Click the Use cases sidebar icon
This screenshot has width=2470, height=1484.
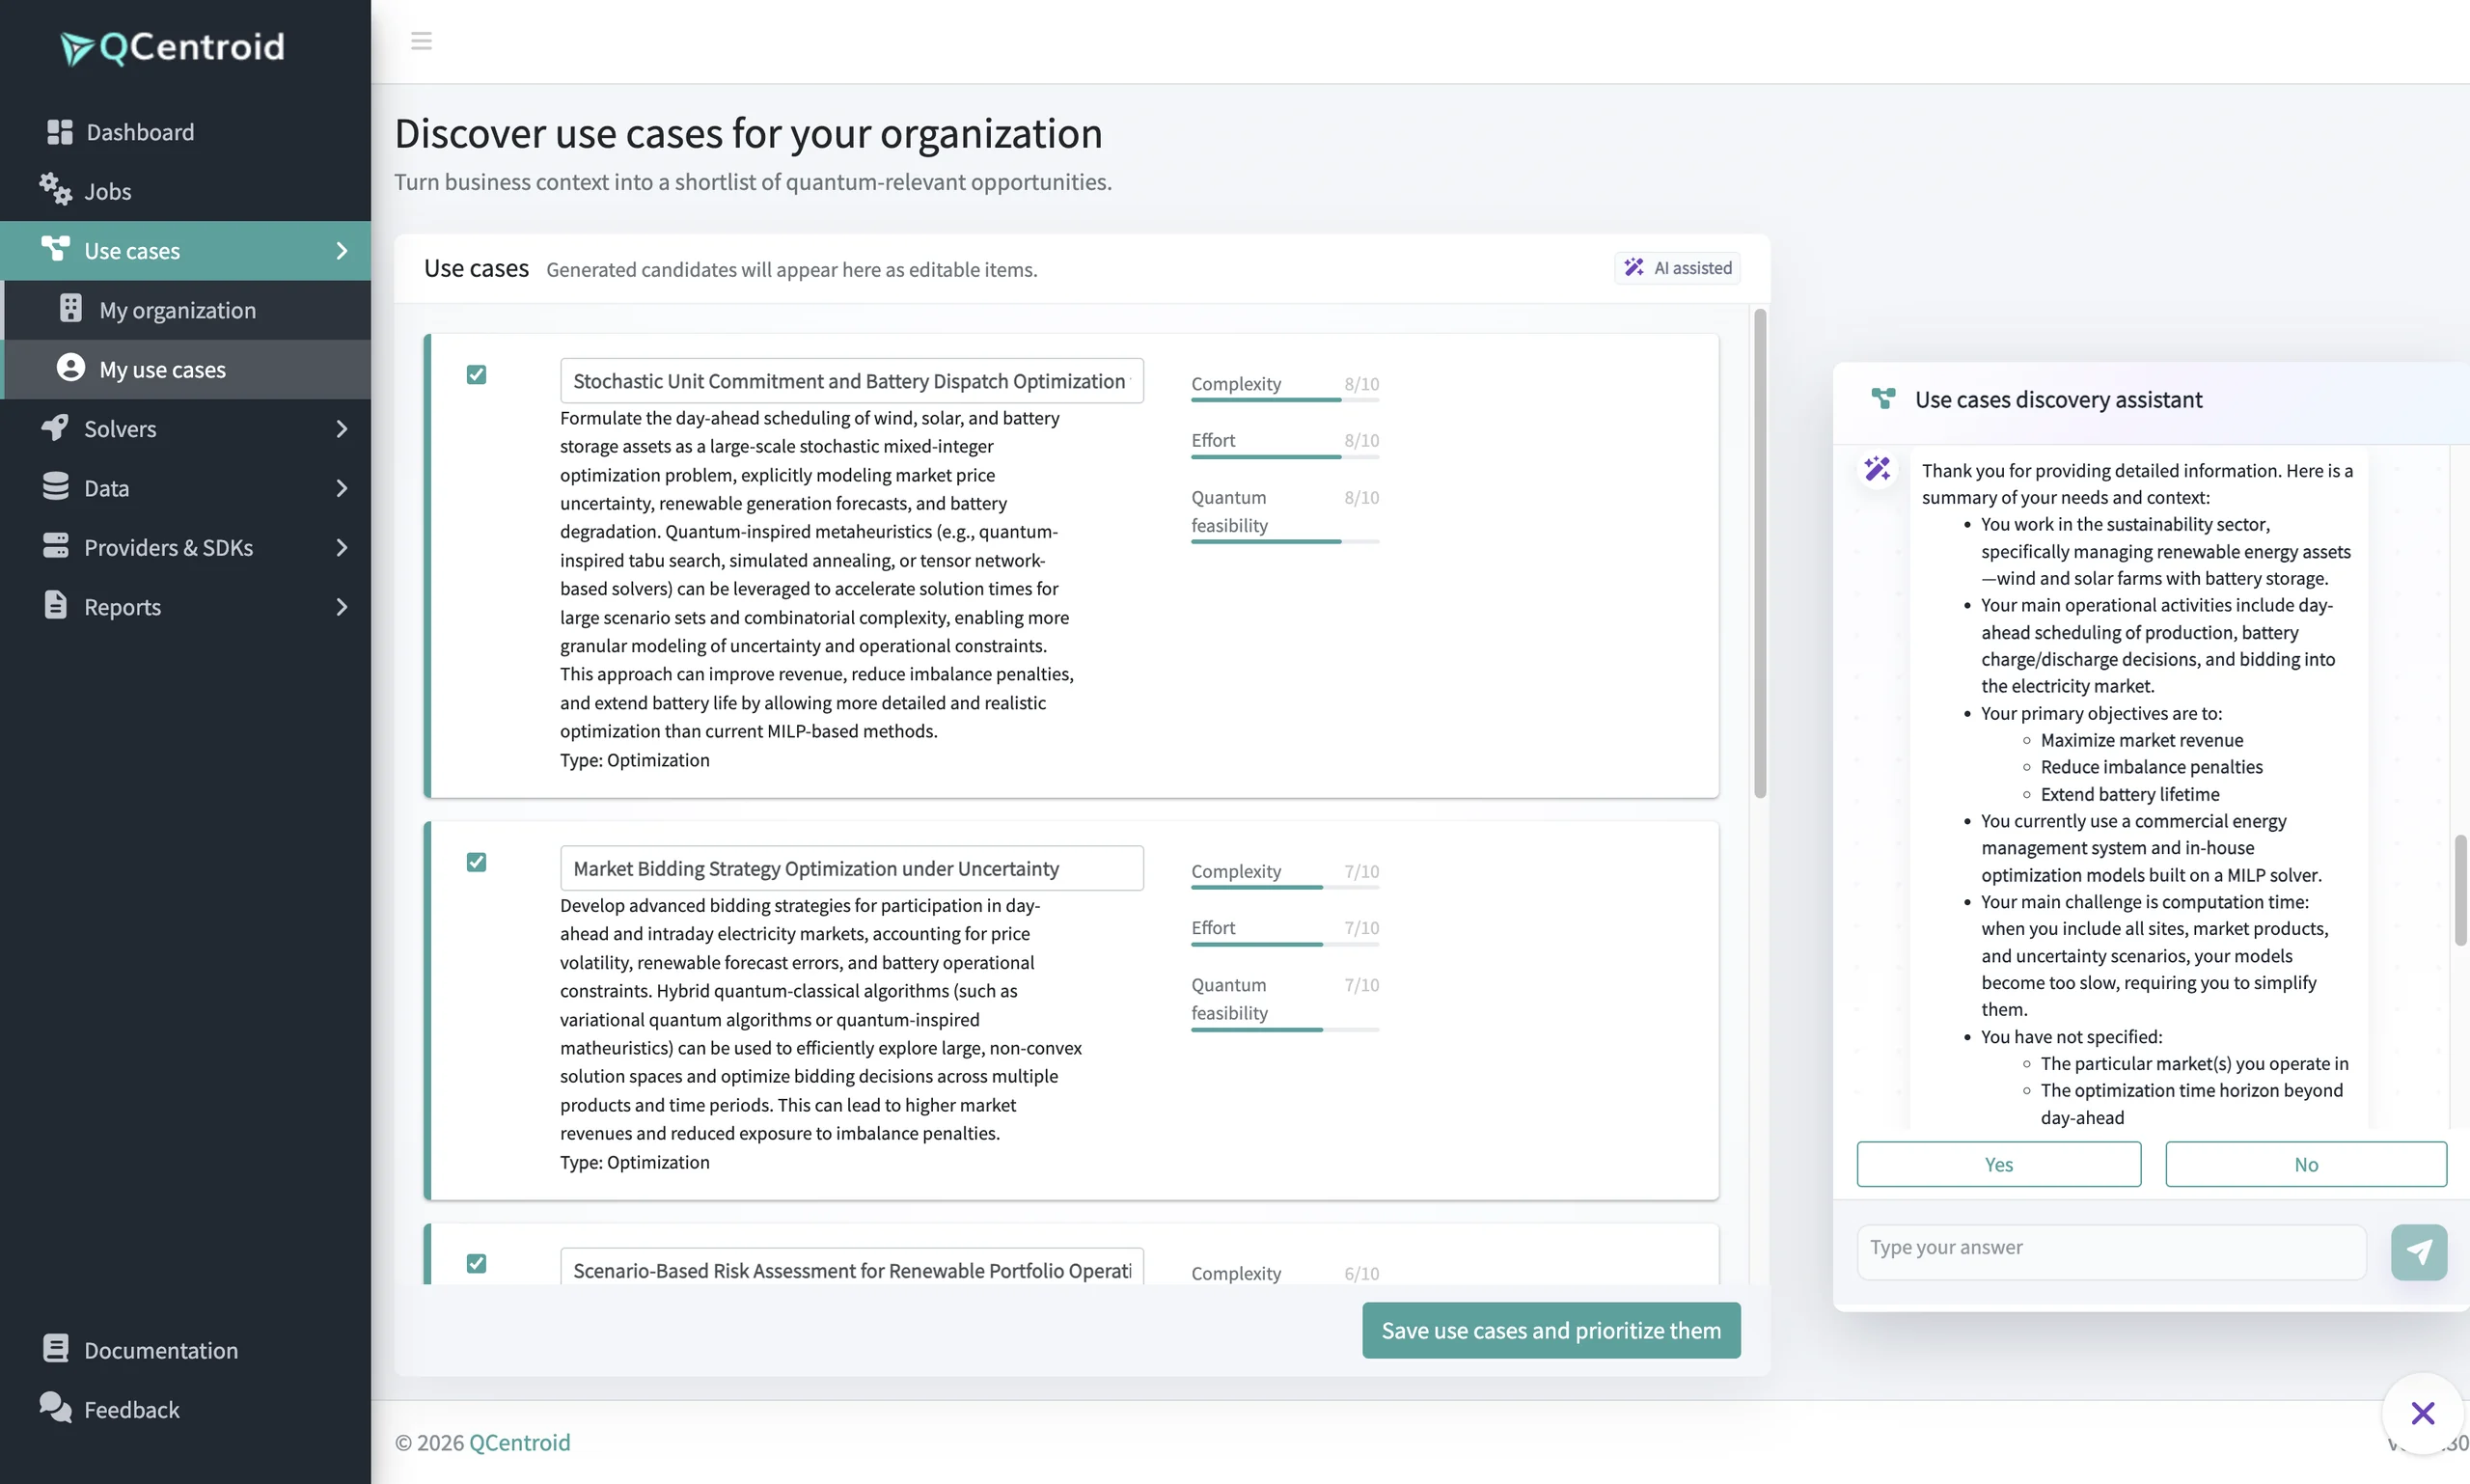click(56, 249)
